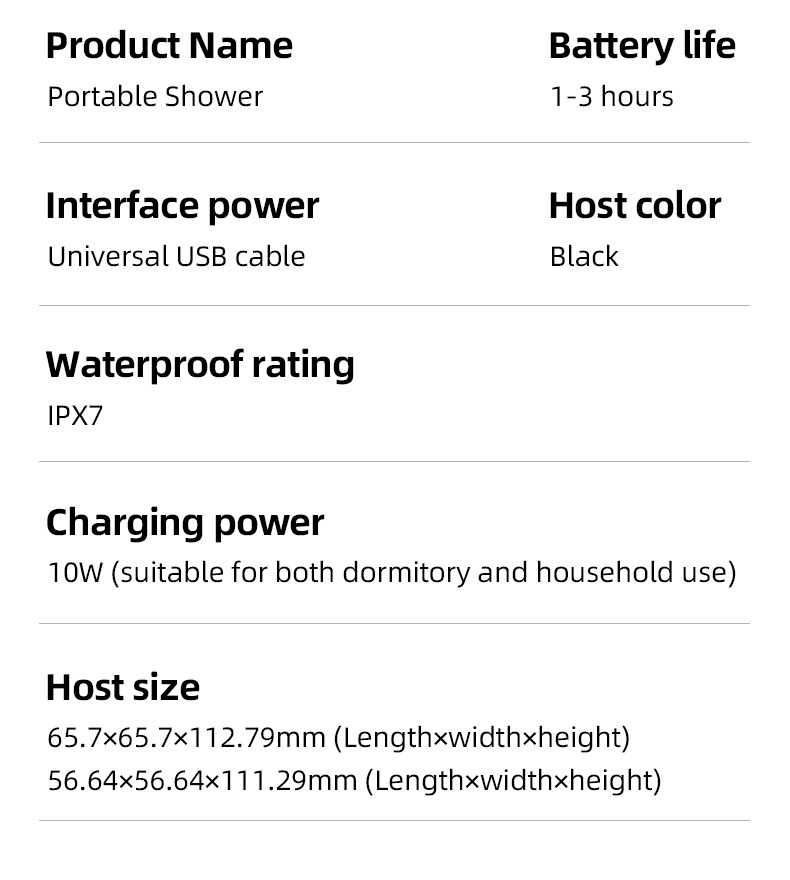Select the 10W dormitory and household text
Image resolution: width=790 pixels, height=880 pixels.
[391, 573]
